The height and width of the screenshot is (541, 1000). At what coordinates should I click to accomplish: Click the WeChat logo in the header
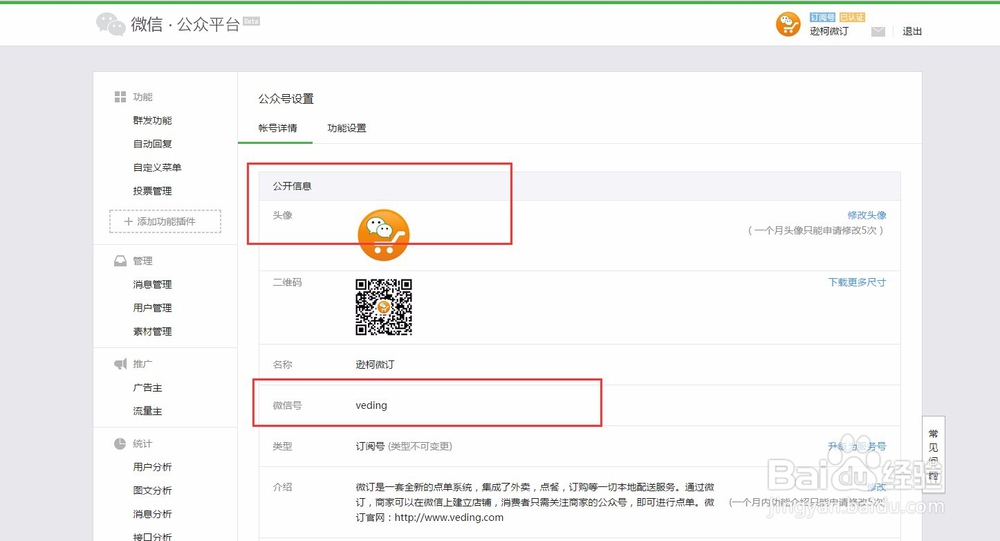pyautogui.click(x=110, y=24)
